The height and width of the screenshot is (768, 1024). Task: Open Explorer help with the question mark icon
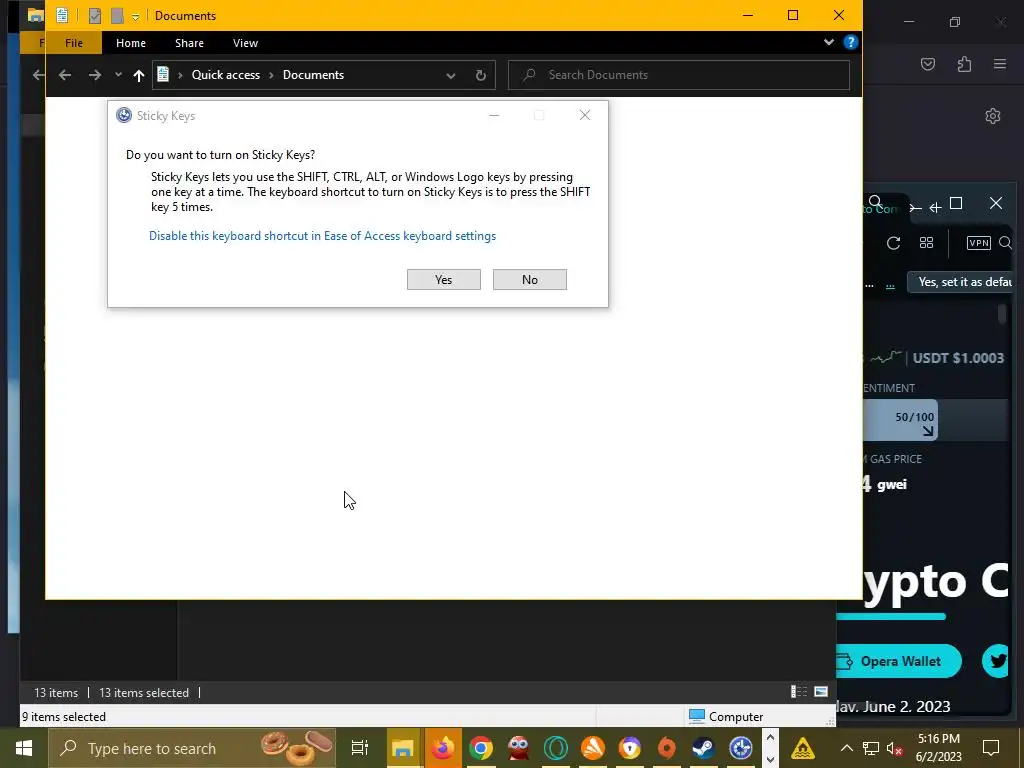[850, 42]
